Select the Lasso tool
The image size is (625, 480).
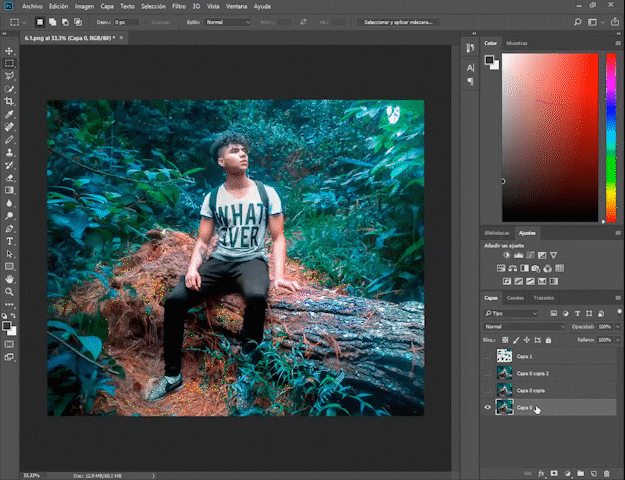(x=10, y=75)
